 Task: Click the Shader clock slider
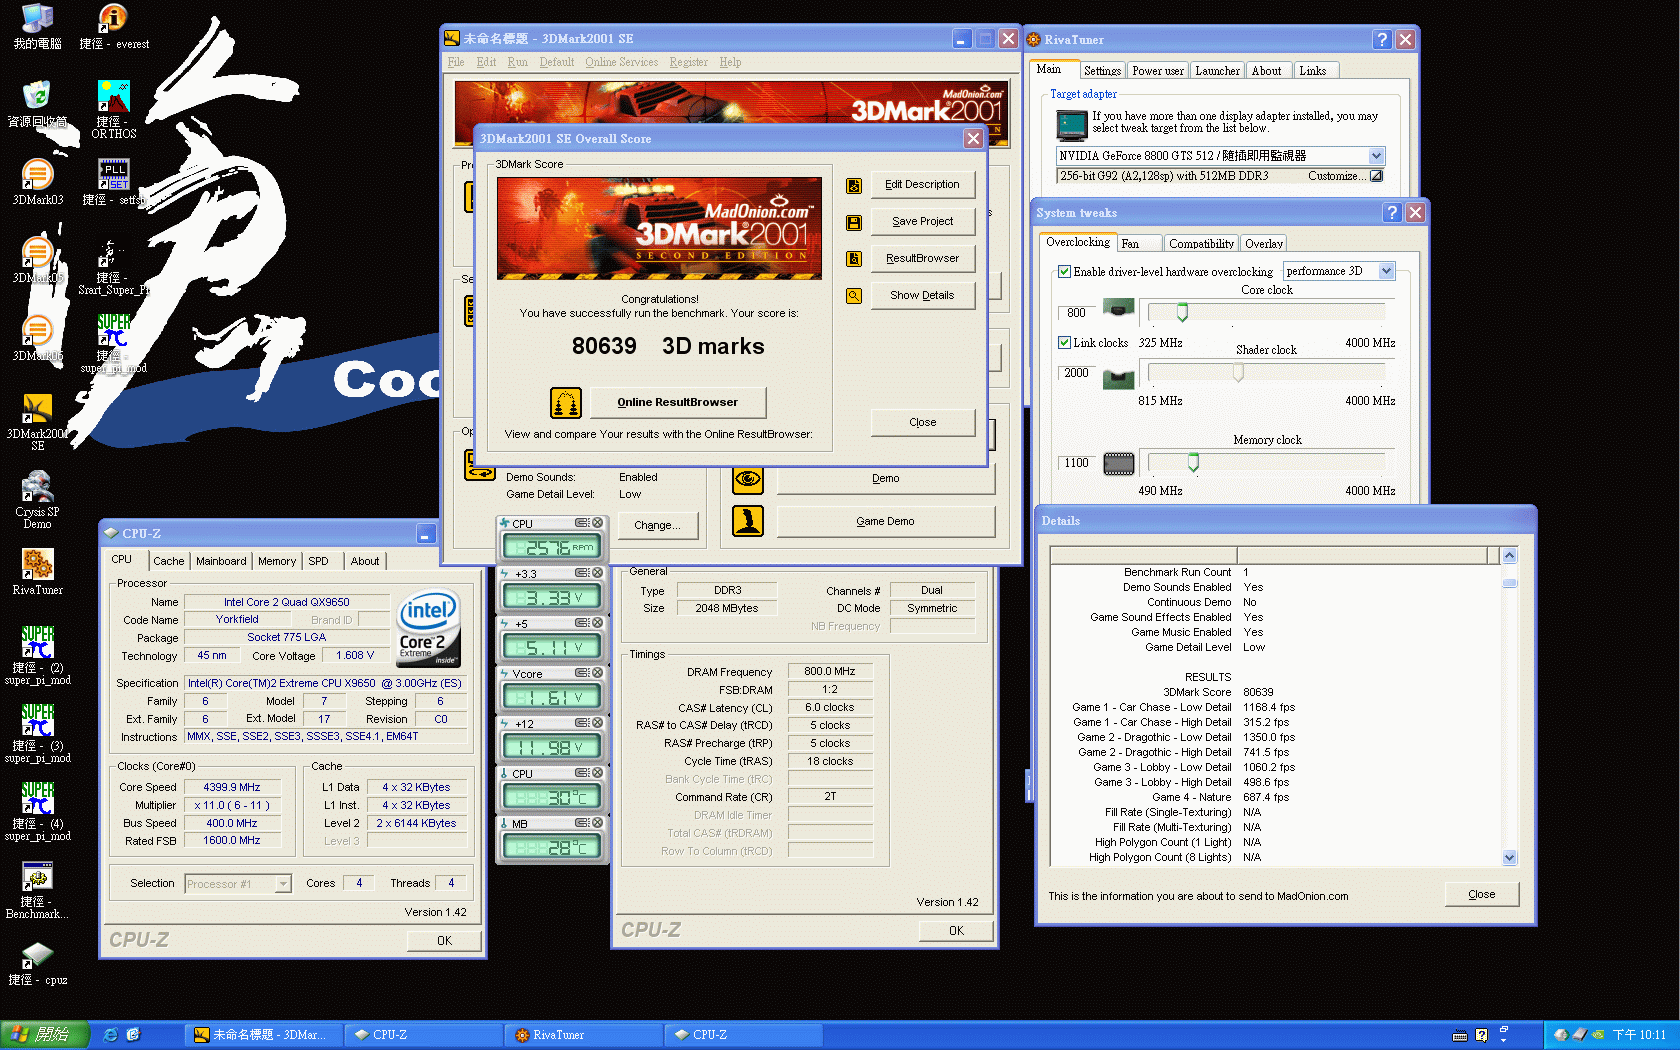(1238, 373)
